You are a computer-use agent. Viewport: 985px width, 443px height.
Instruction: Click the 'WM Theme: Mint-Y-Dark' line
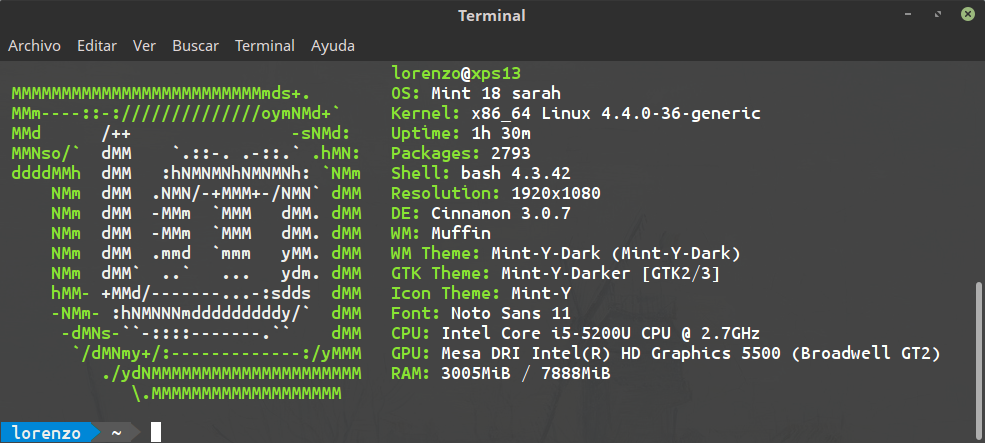[565, 254]
